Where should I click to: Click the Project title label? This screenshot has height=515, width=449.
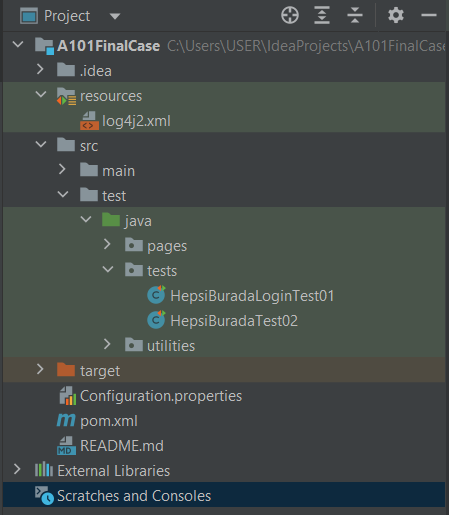(x=67, y=16)
